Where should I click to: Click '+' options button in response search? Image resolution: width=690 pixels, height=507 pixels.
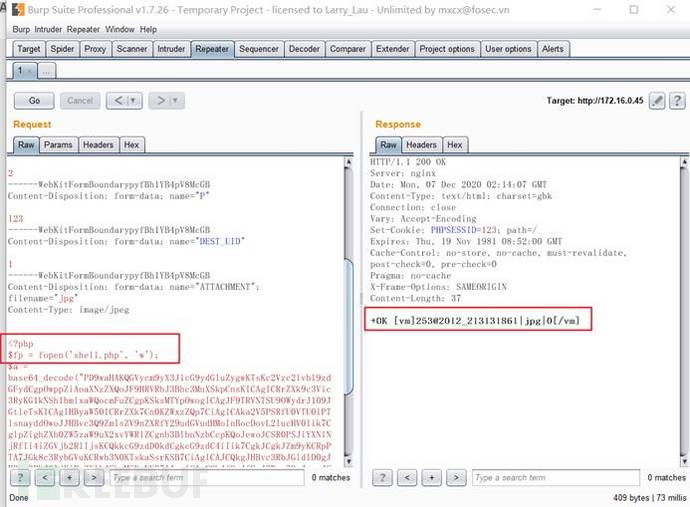pos(430,478)
